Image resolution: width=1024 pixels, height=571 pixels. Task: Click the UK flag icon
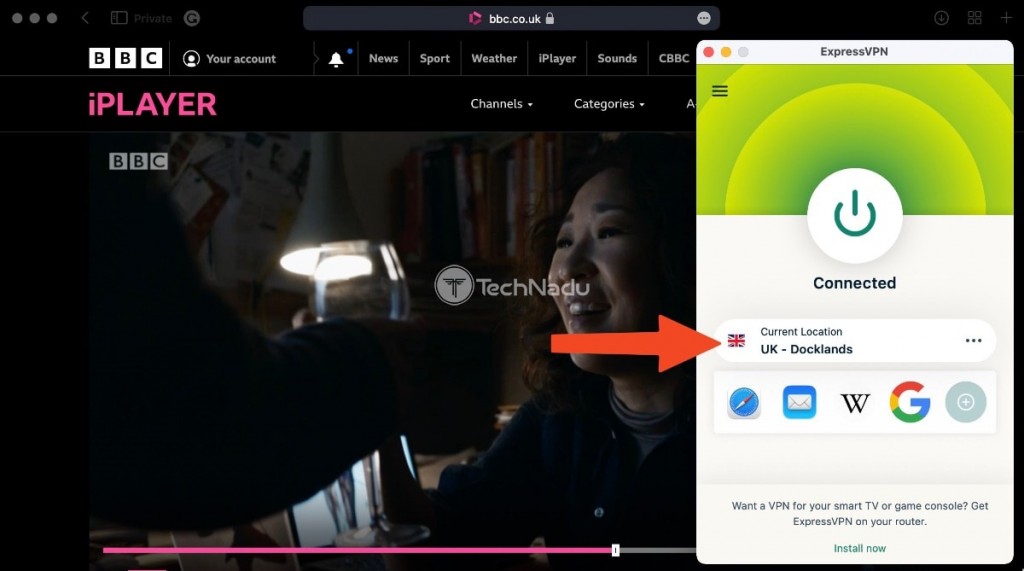736,340
